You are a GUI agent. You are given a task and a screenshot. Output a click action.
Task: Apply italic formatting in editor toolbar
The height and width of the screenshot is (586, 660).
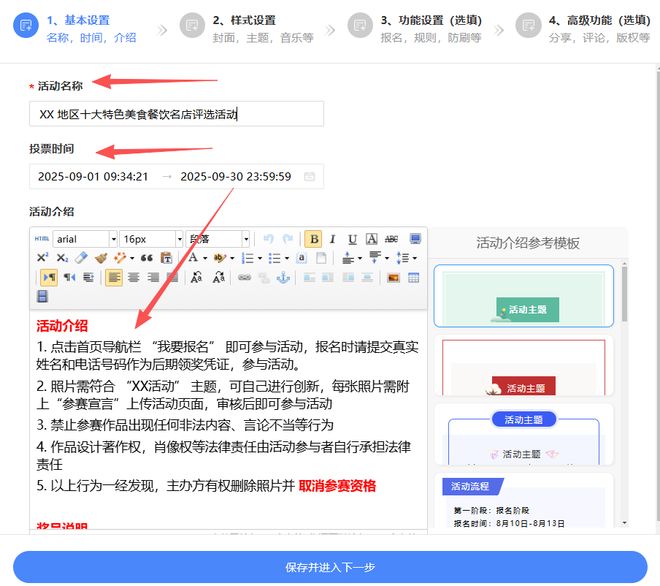[333, 239]
